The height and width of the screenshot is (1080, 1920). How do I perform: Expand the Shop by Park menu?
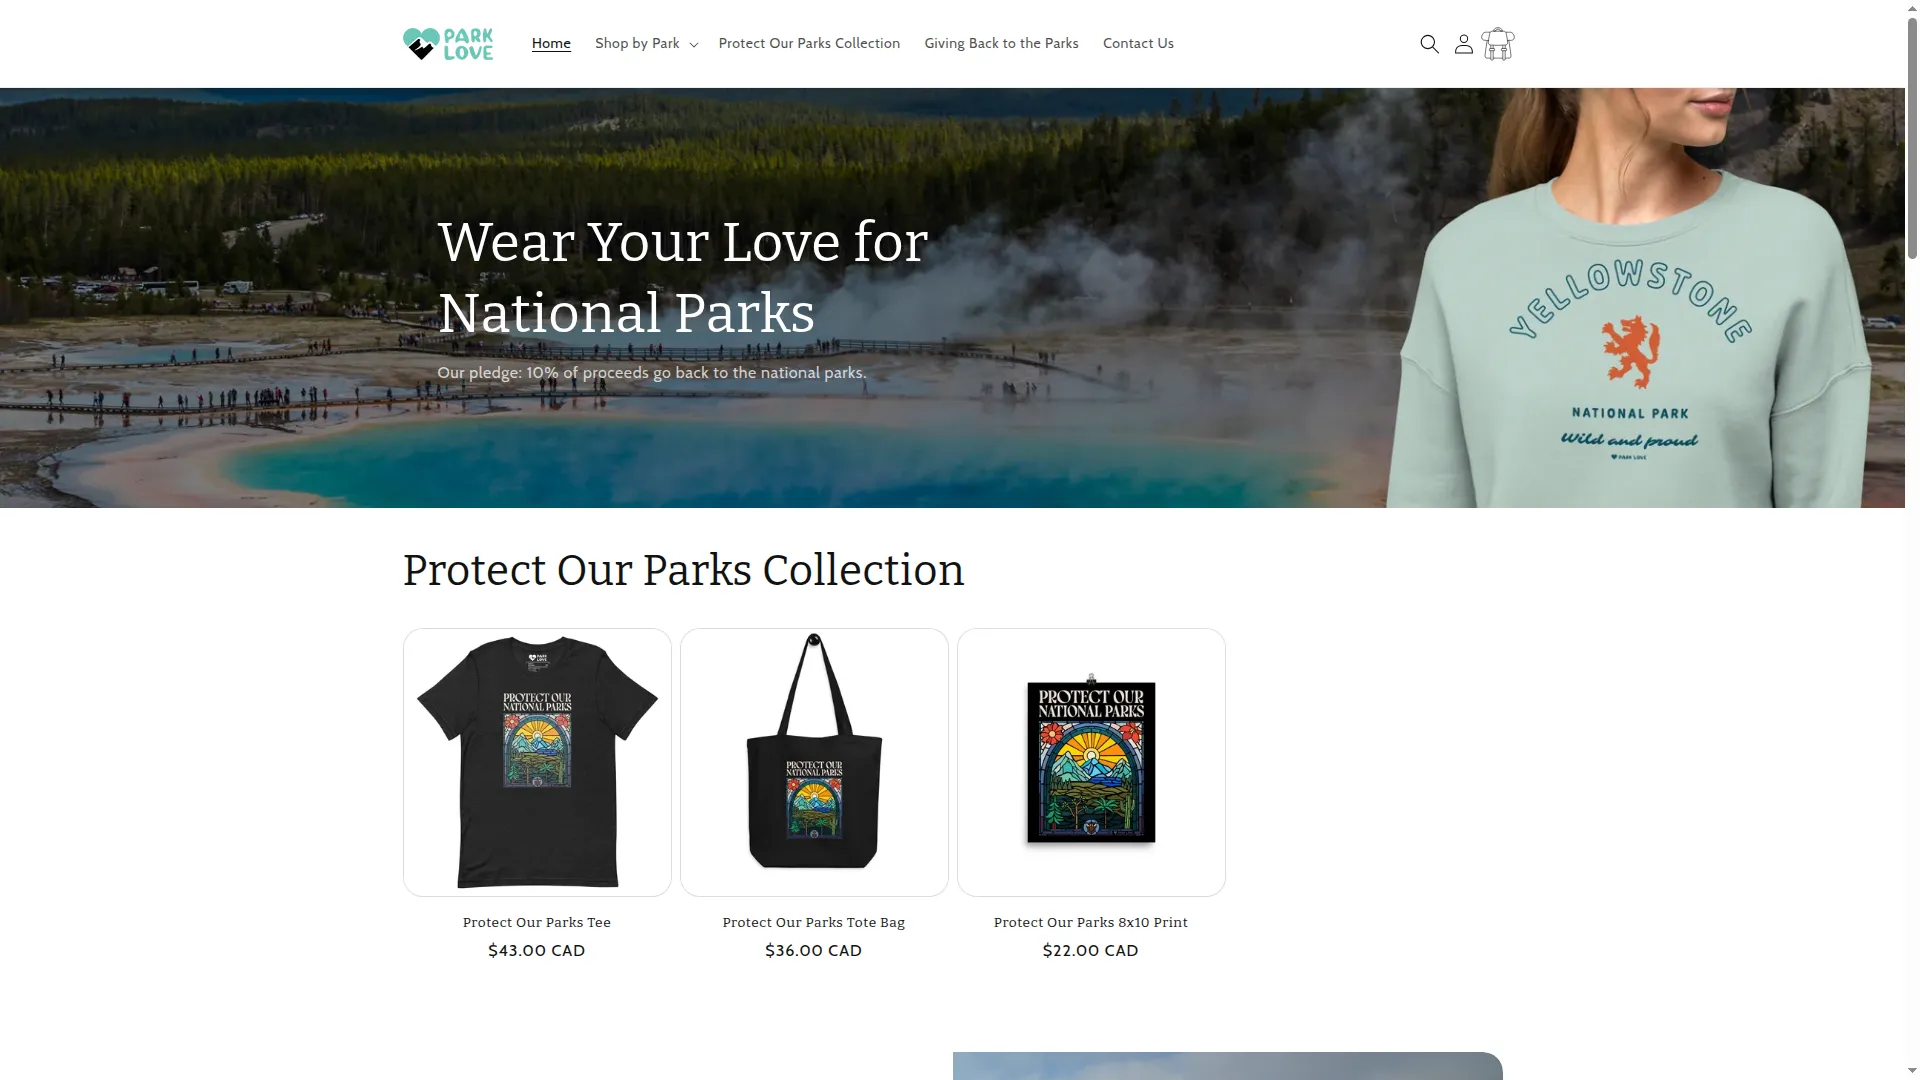[x=646, y=43]
